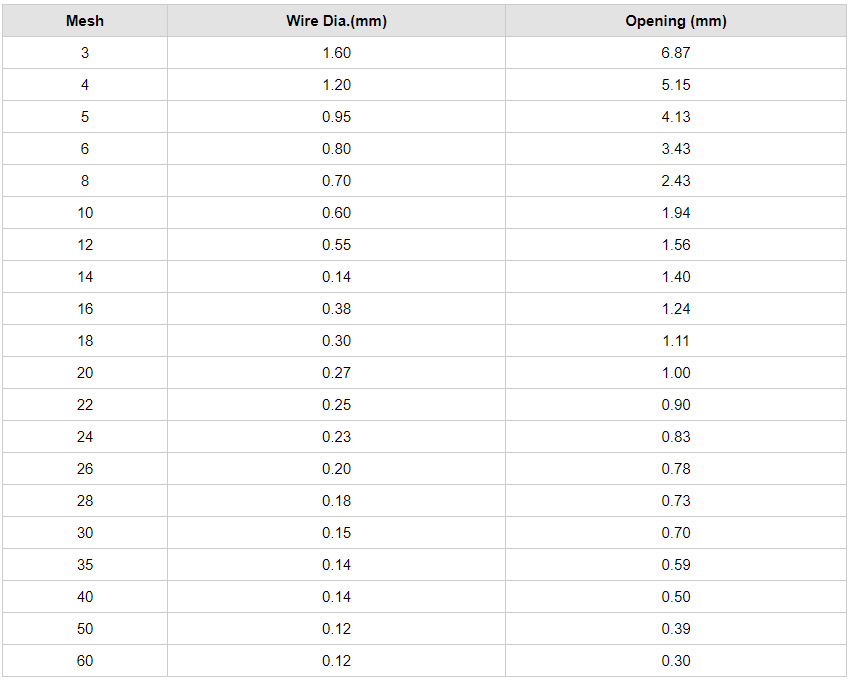Click the Opening (mm) column header

tap(676, 21)
